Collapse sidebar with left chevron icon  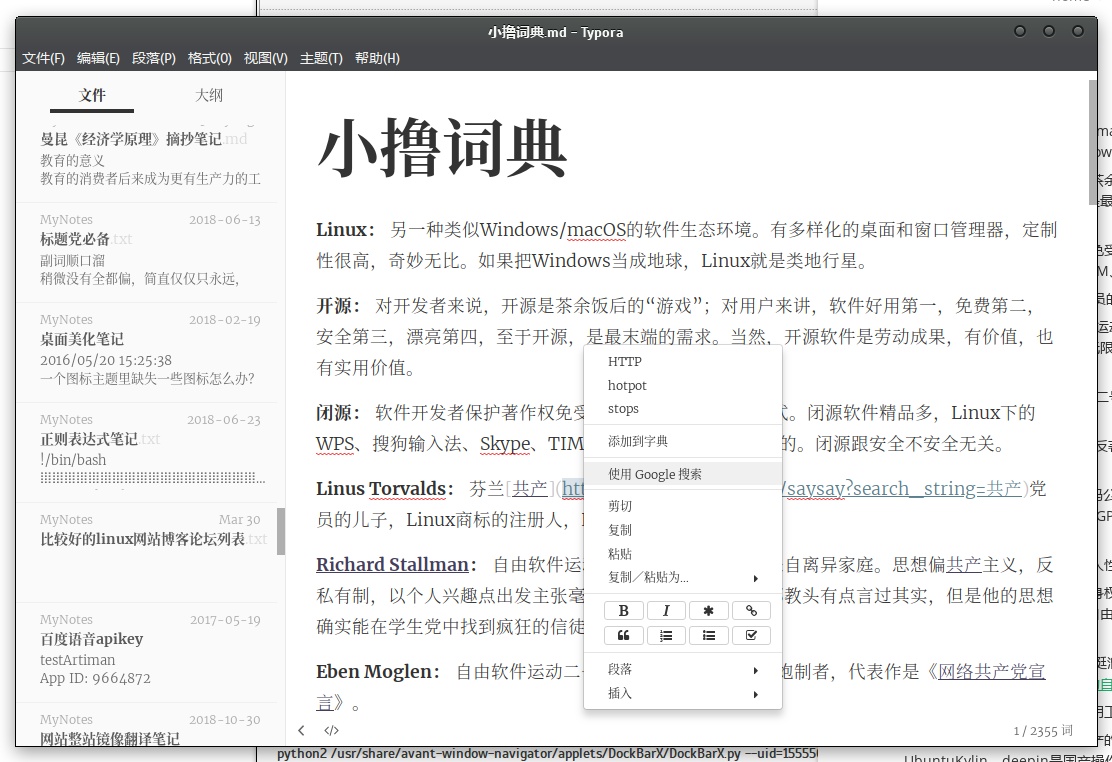pyautogui.click(x=301, y=730)
